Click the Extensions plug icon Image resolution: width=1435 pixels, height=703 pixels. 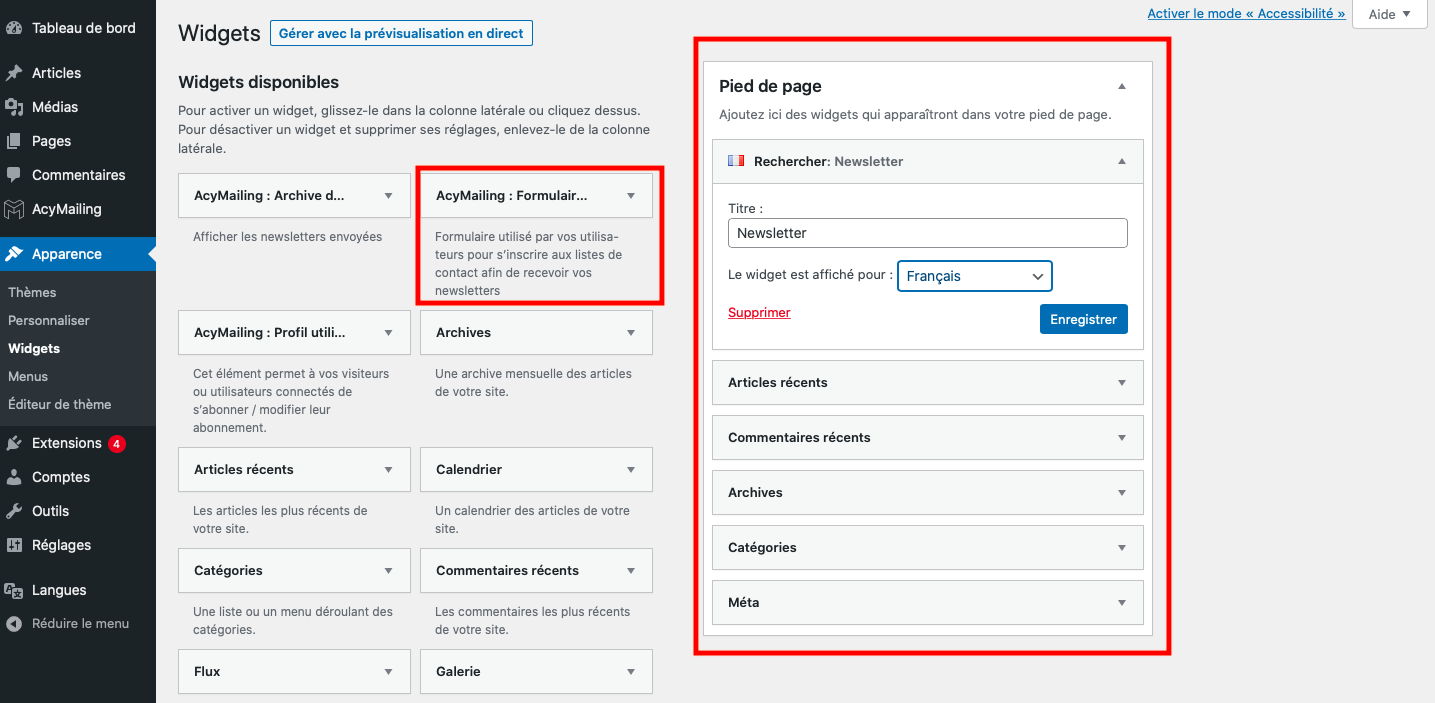pyautogui.click(x=14, y=443)
